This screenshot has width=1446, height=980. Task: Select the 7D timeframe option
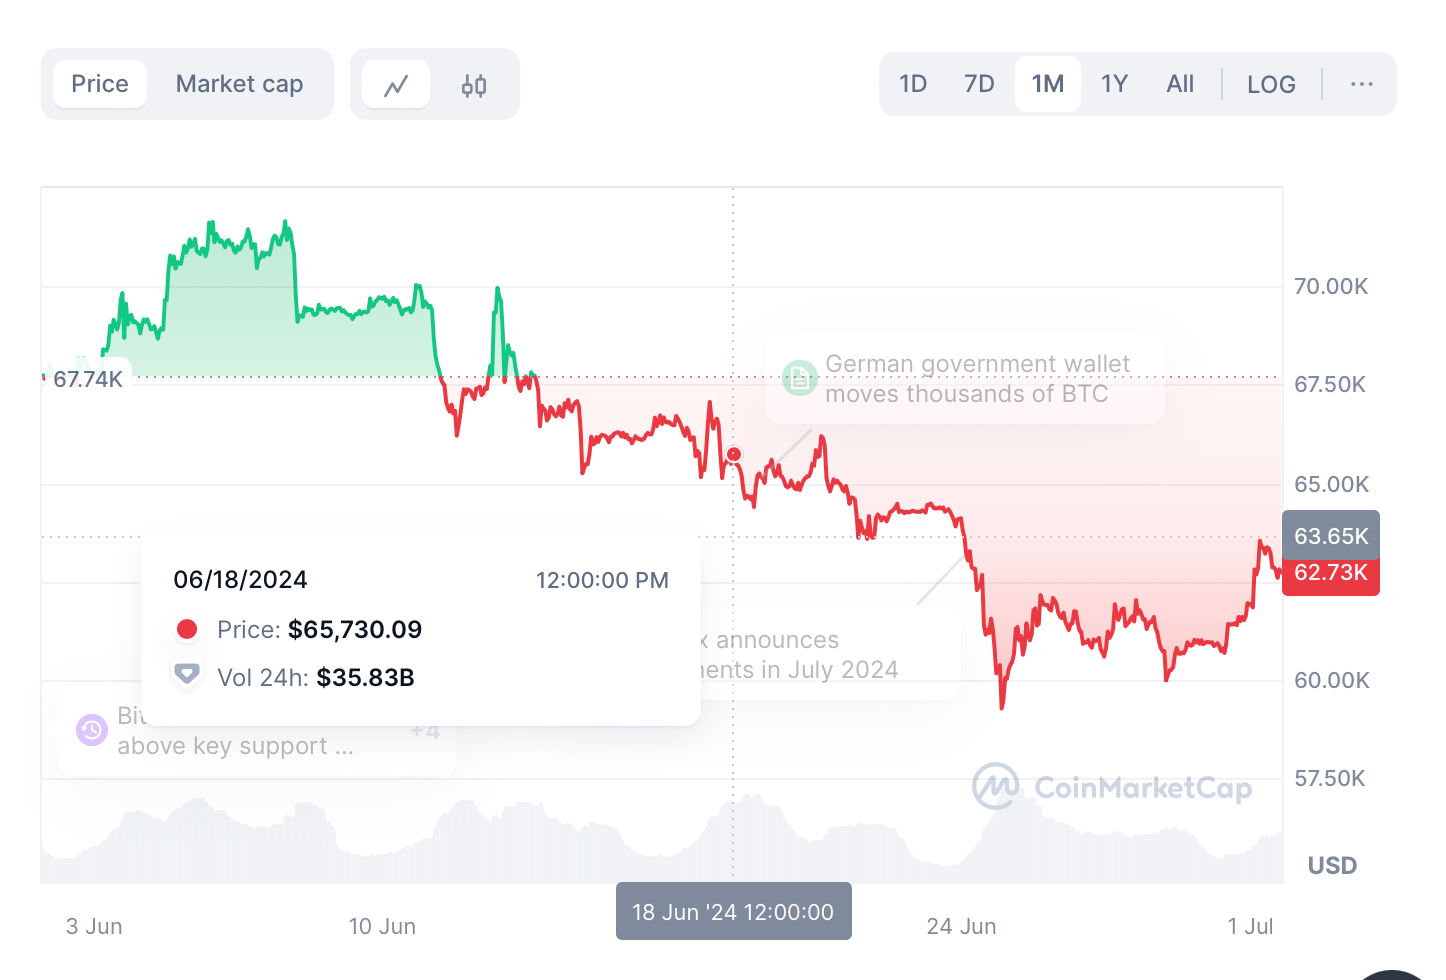pos(979,84)
